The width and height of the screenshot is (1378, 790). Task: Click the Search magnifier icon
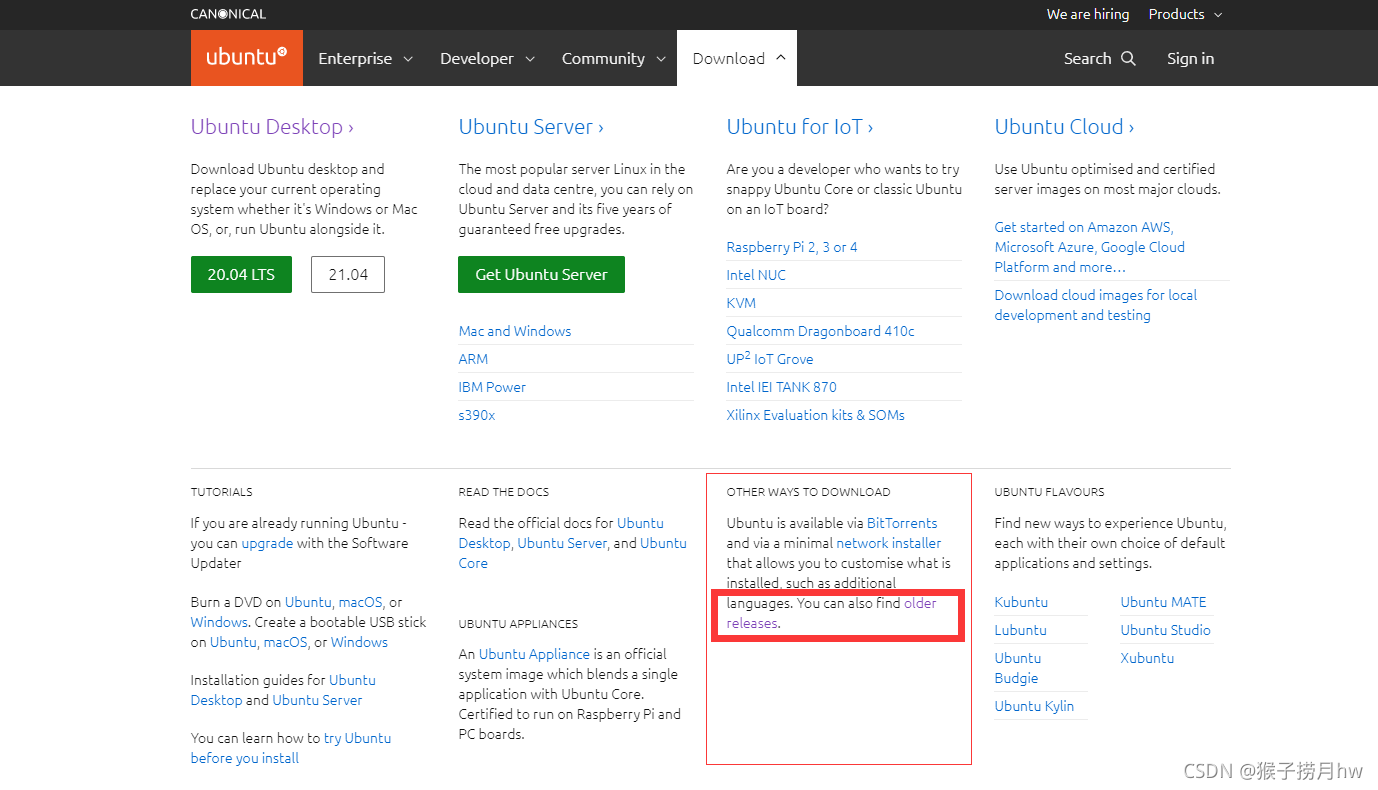coord(1128,59)
